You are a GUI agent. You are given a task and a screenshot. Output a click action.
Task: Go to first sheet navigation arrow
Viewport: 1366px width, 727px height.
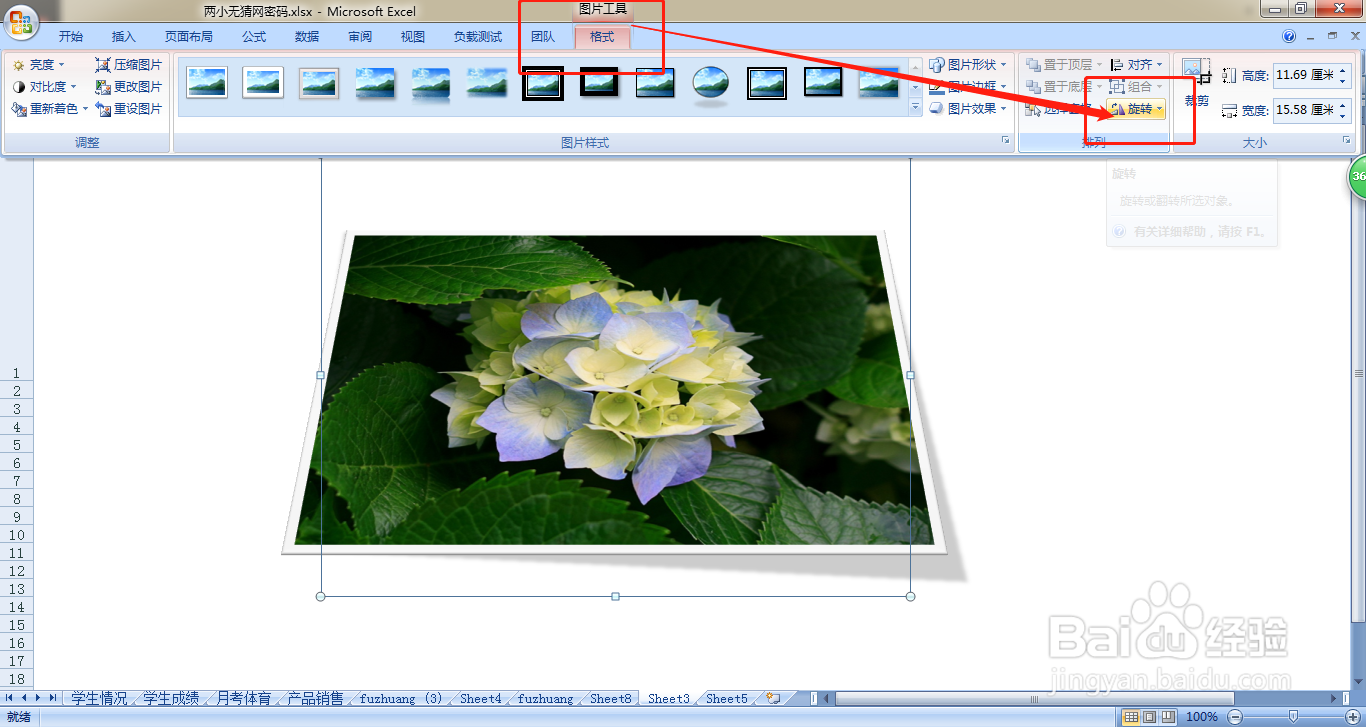tap(10, 698)
